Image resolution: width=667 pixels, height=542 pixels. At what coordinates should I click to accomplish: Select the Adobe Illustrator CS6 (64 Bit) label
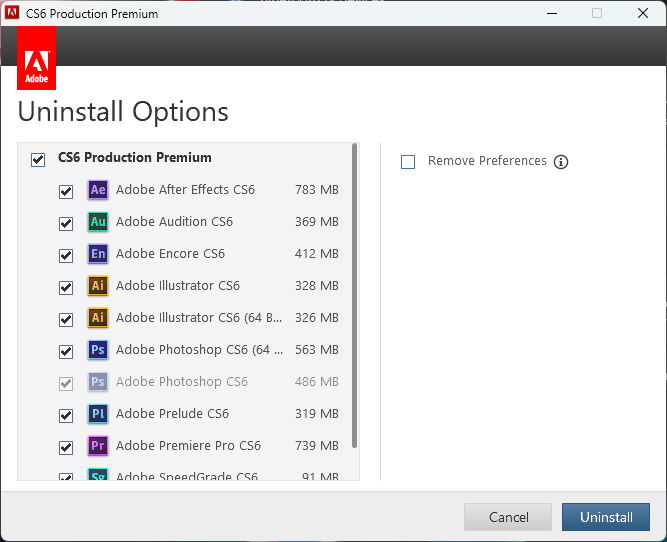pyautogui.click(x=199, y=318)
